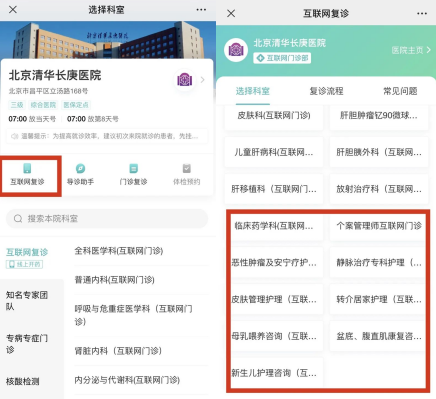This screenshot has width=436, height=399.
Task: Open the more options menu on 互联网复诊 screen
Action: [x=422, y=13]
